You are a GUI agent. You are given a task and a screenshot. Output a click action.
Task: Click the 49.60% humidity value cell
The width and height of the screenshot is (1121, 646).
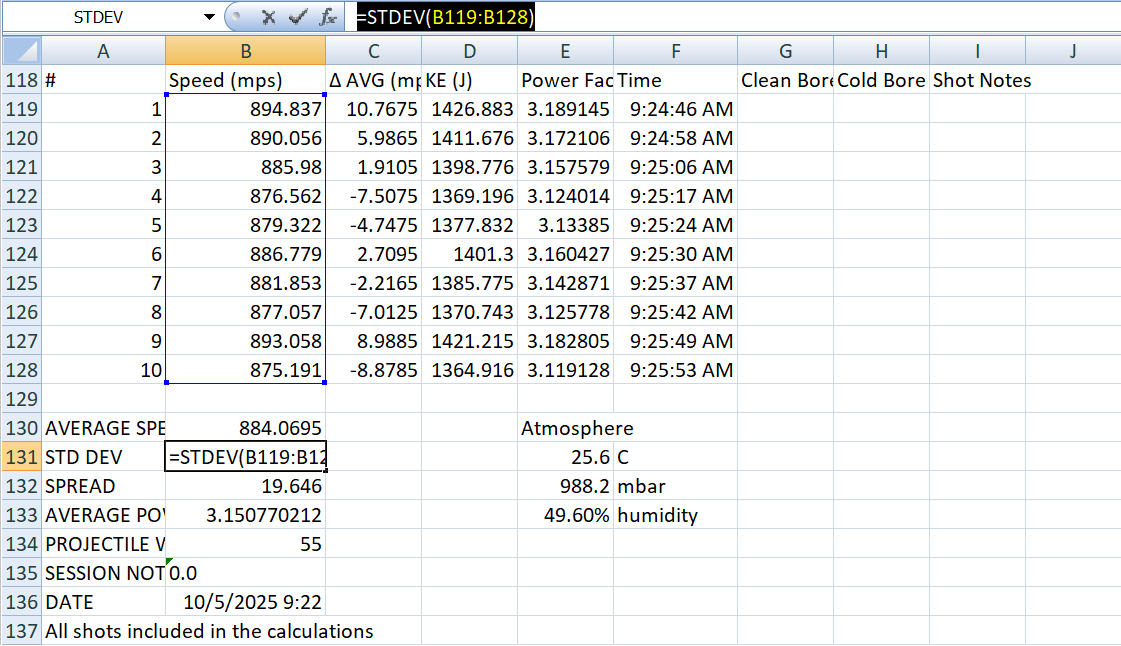tap(565, 515)
